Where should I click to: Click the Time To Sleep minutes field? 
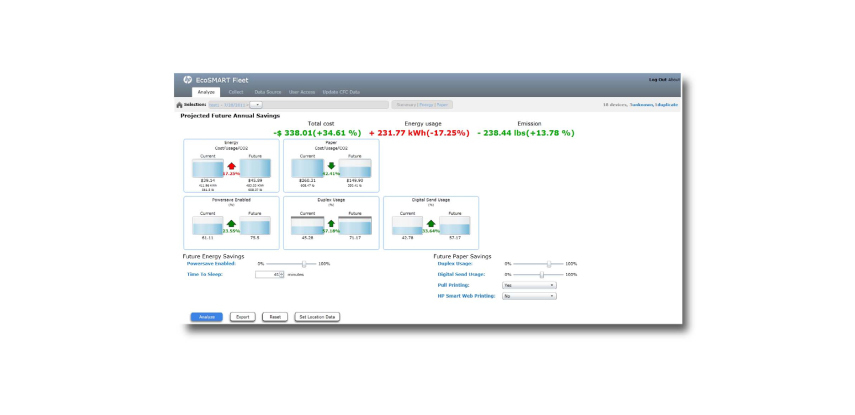point(270,274)
